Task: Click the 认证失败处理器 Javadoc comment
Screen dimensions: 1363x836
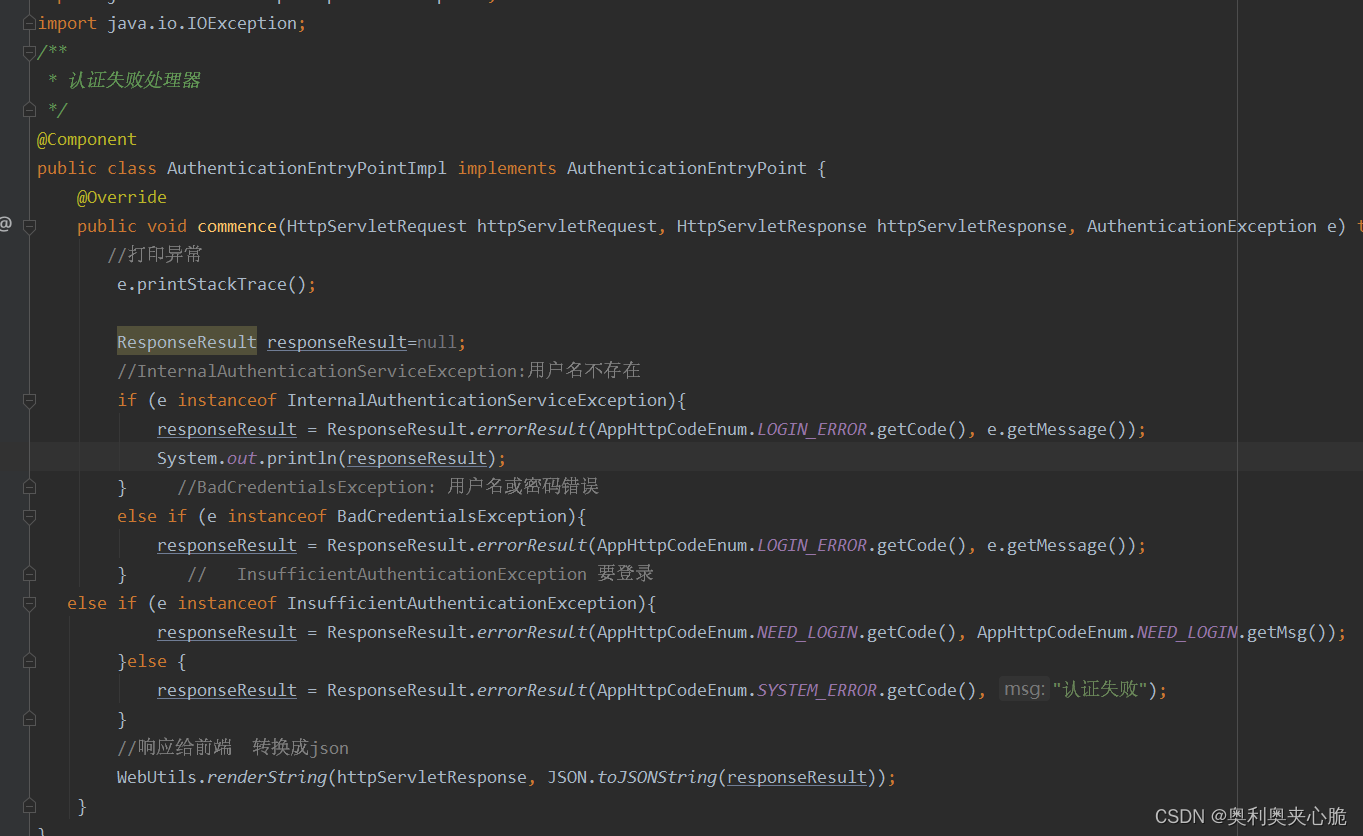Action: point(134,81)
